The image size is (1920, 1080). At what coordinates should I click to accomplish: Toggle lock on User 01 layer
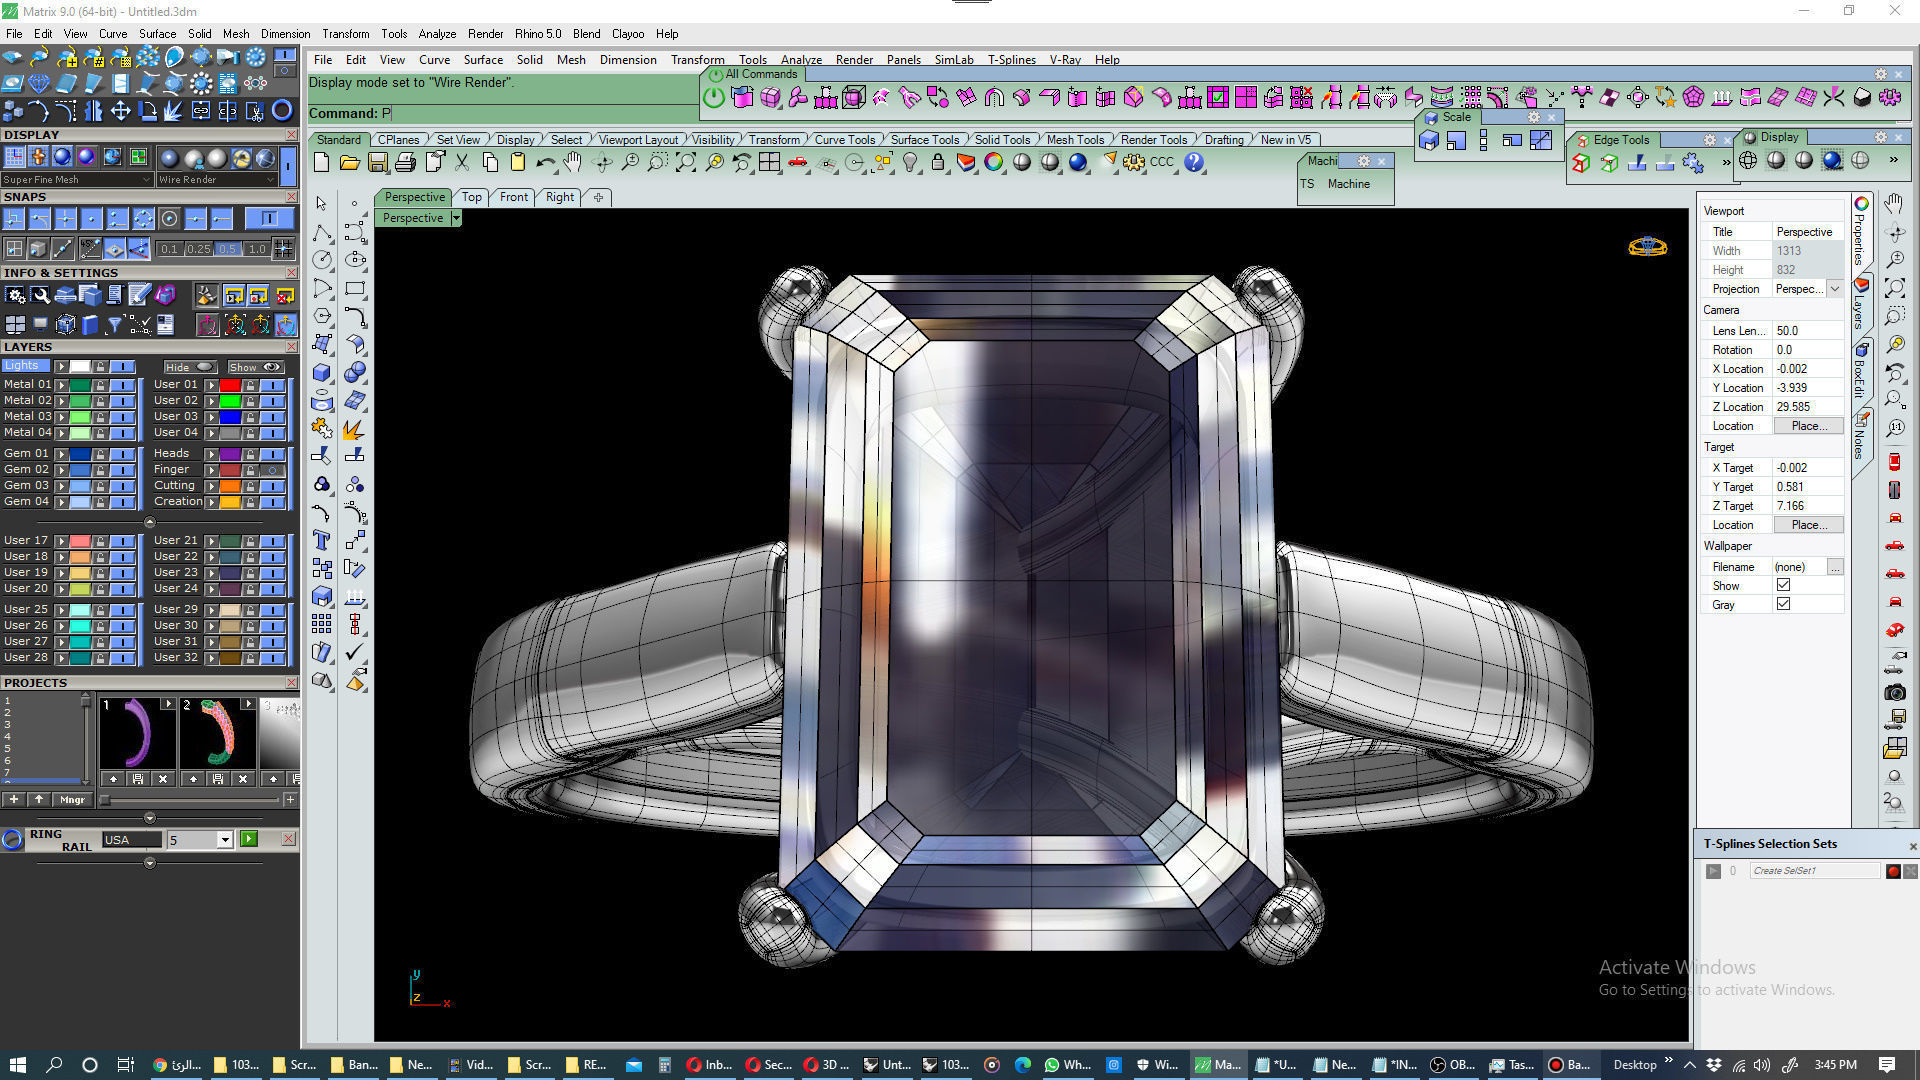click(250, 385)
